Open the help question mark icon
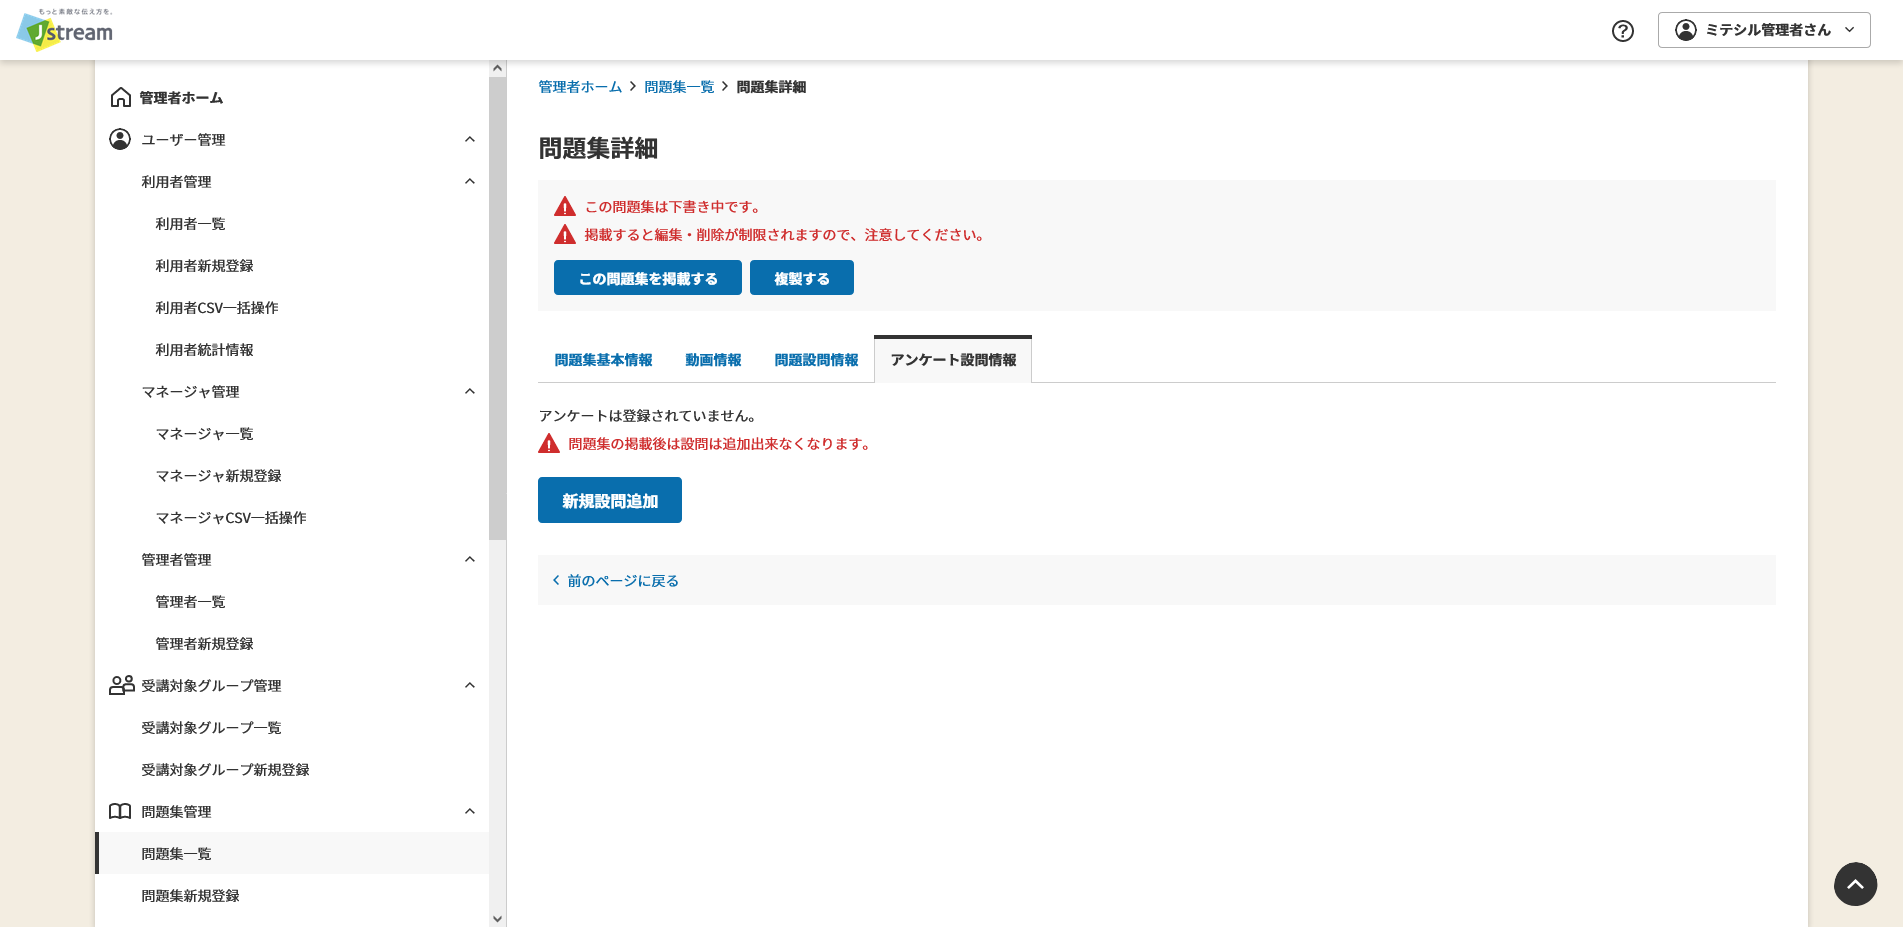 click(x=1622, y=31)
